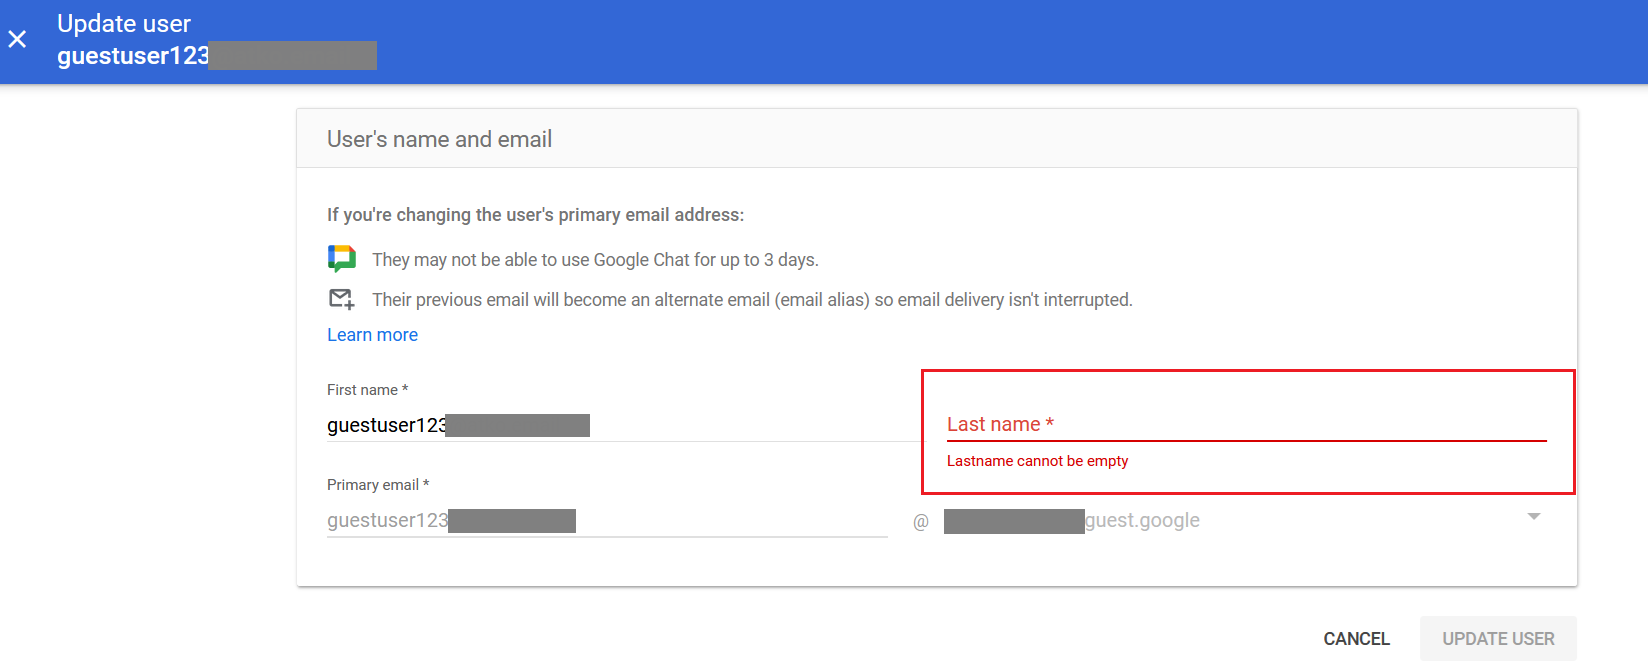Click the "Update user" header title
Viewport: 1648px width, 668px height.
click(124, 24)
